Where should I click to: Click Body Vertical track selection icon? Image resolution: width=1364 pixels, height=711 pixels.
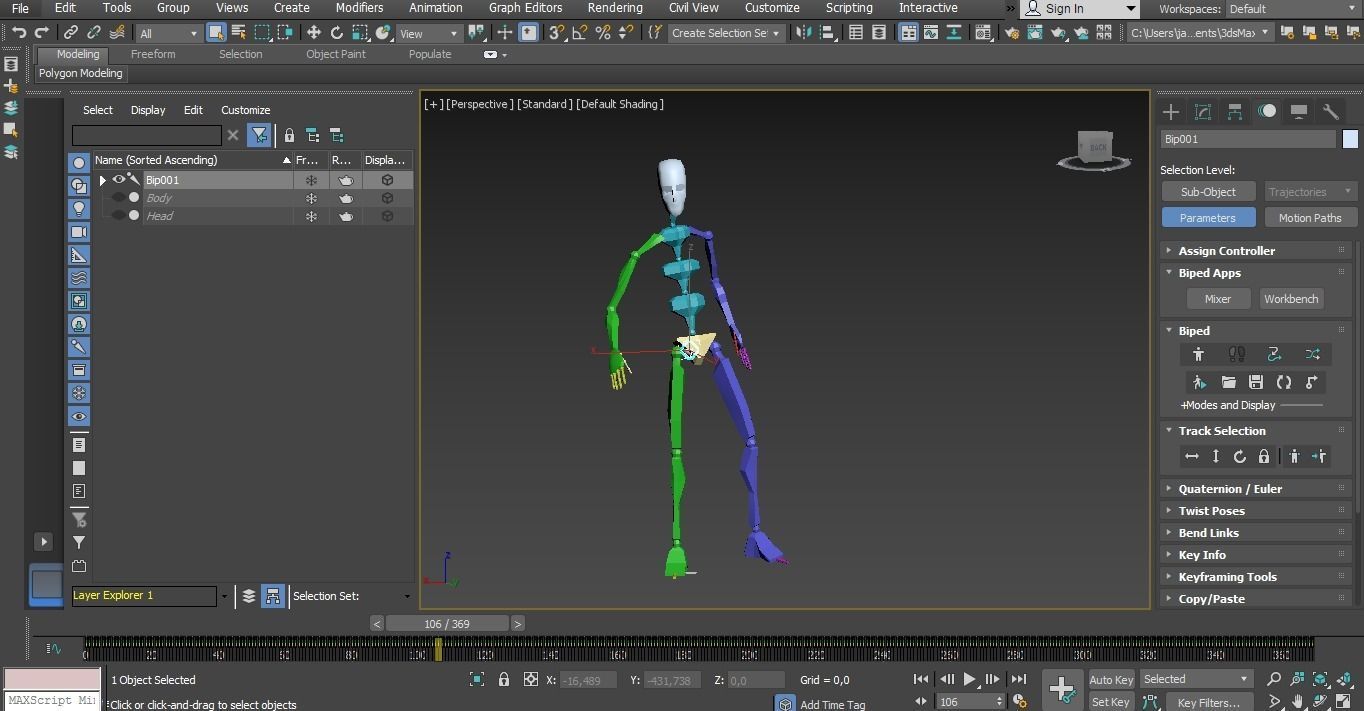tap(1215, 456)
